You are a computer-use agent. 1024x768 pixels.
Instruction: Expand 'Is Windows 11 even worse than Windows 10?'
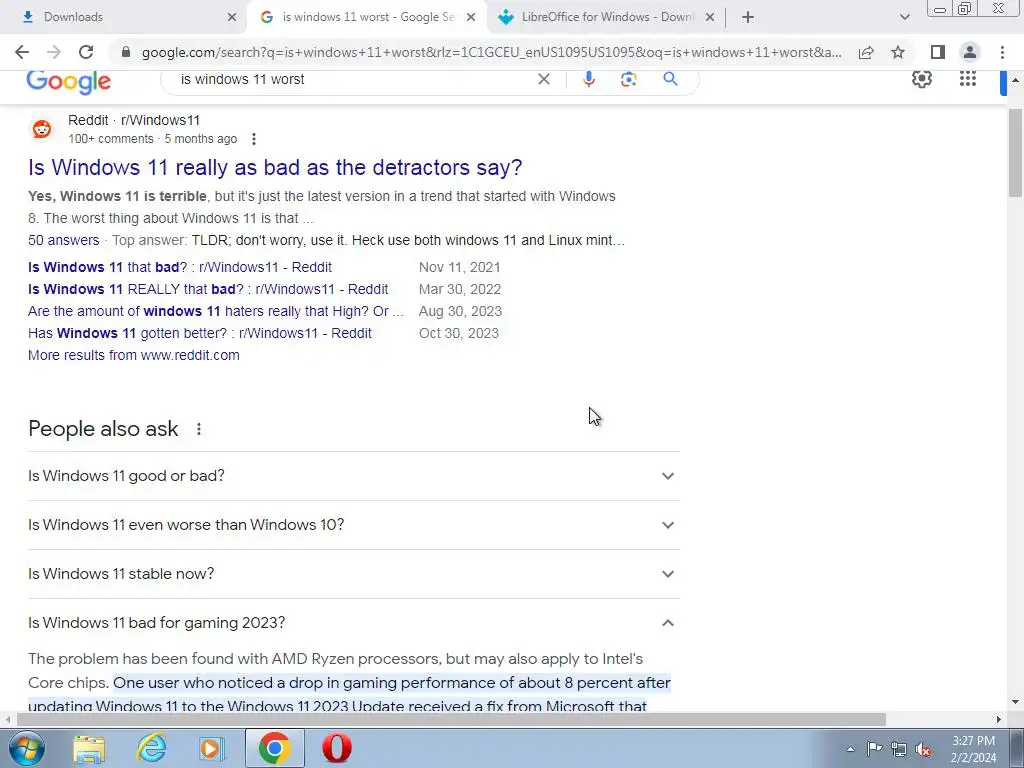pos(353,525)
